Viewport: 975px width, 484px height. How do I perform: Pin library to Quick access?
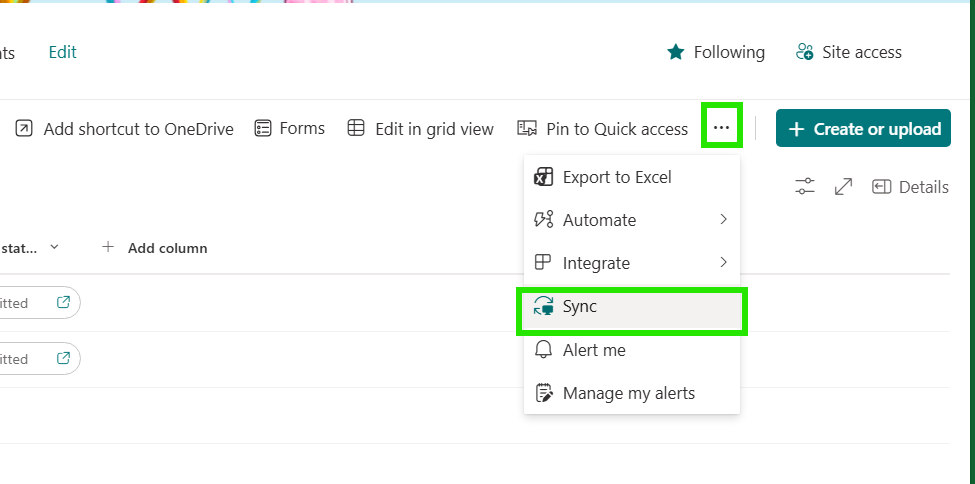click(602, 129)
